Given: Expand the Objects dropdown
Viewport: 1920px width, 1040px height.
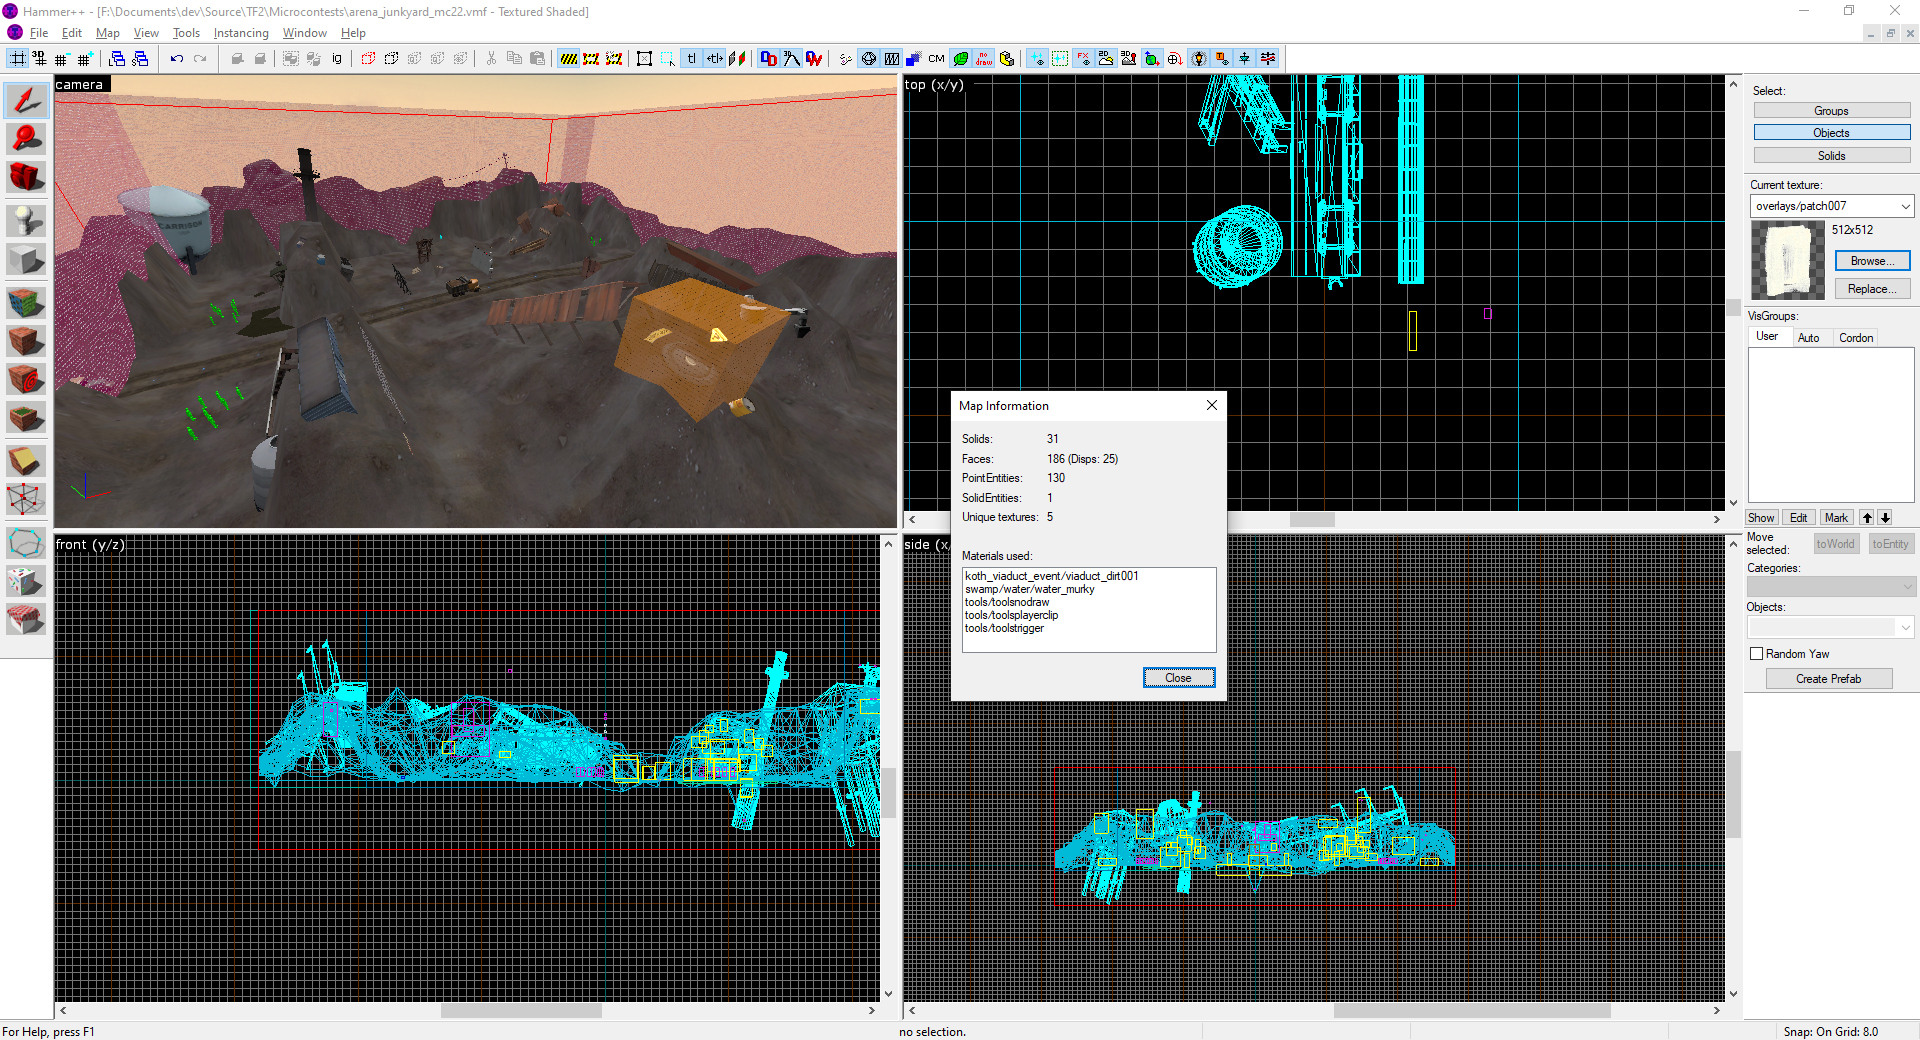Looking at the screenshot, I should point(1905,627).
